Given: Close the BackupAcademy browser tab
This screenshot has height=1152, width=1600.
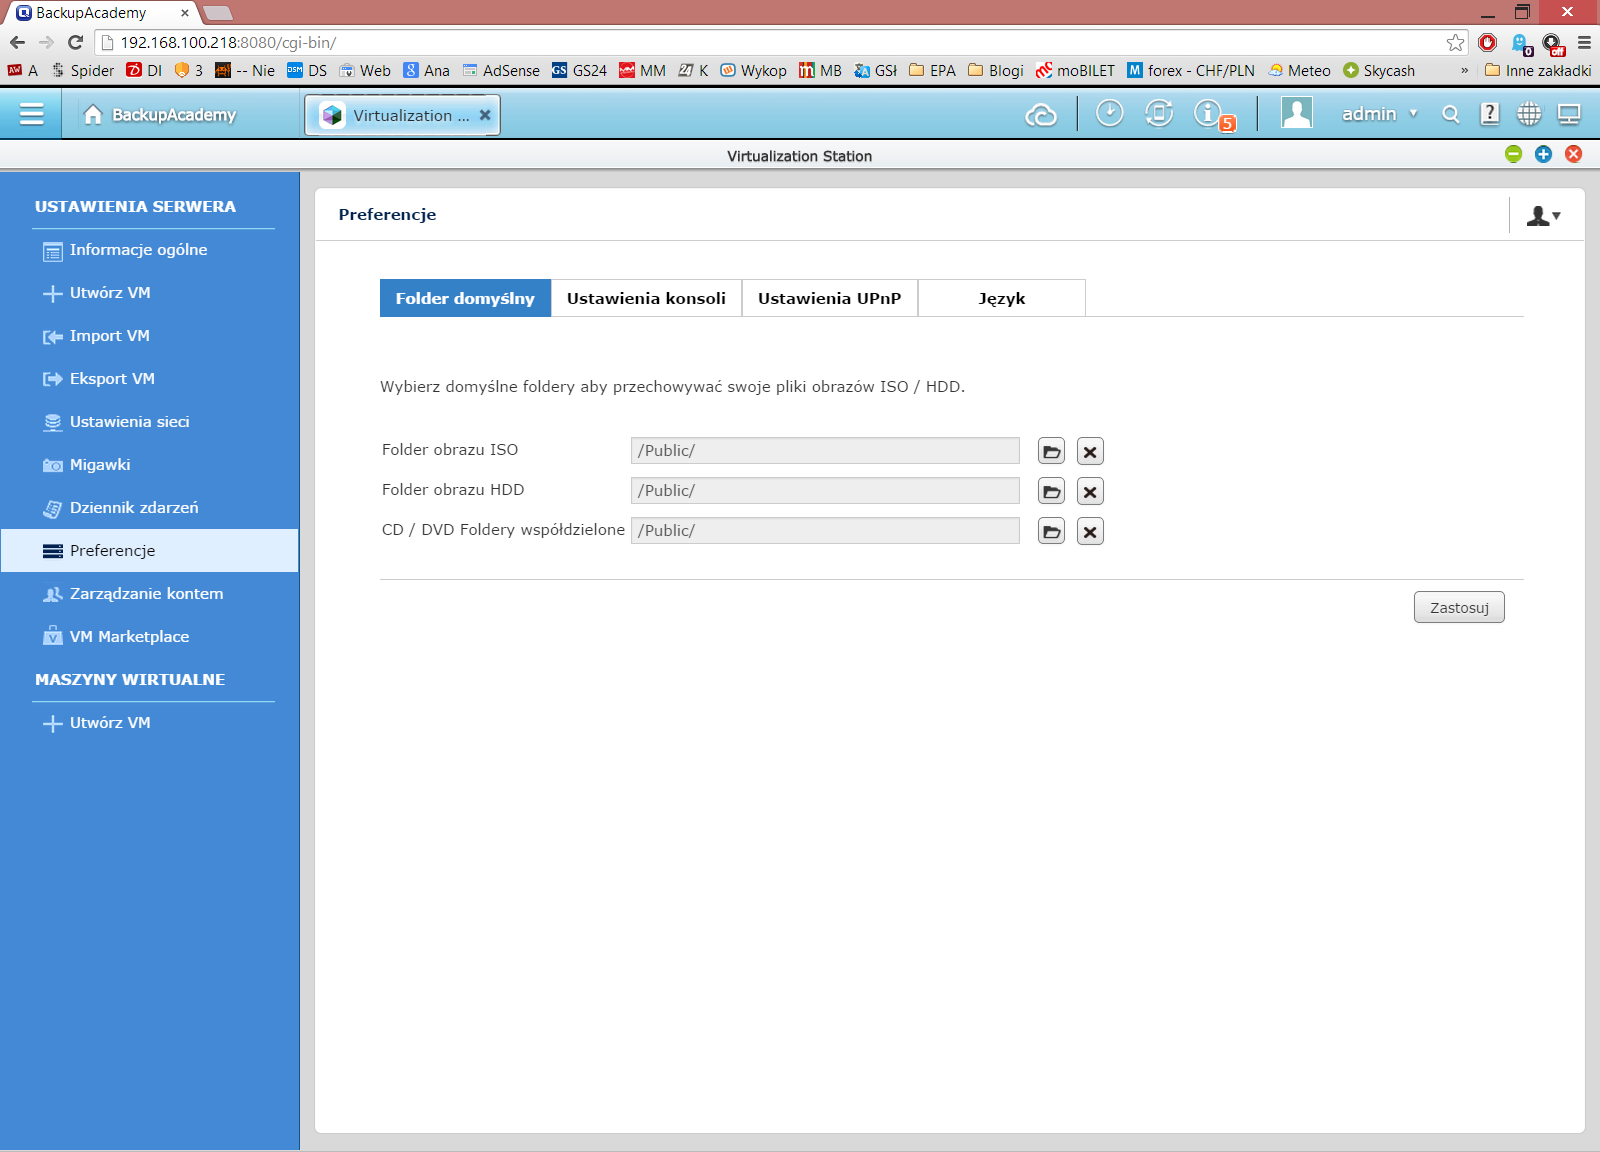Looking at the screenshot, I should pyautogui.click(x=184, y=13).
